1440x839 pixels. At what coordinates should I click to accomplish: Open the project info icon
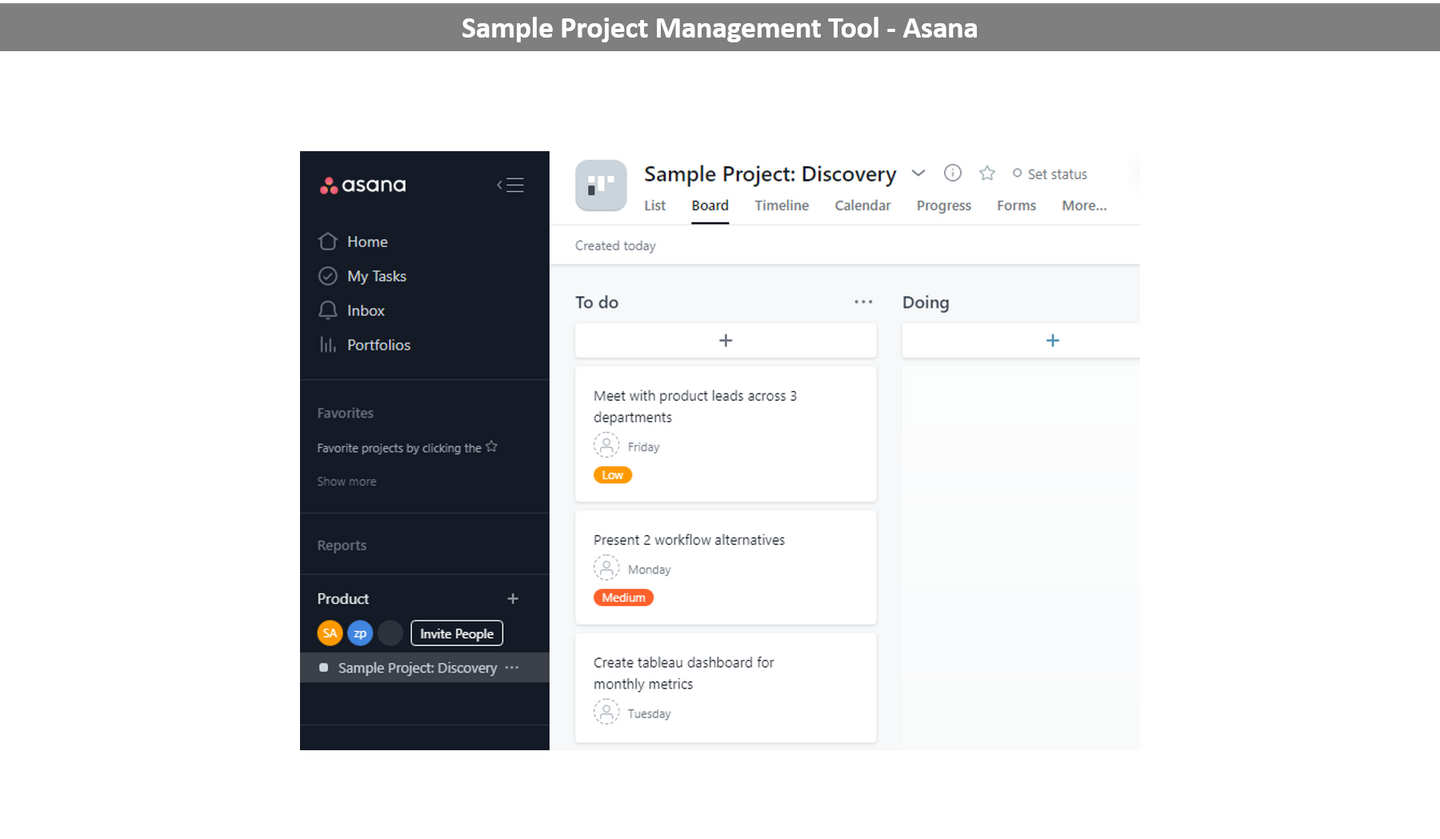[953, 173]
